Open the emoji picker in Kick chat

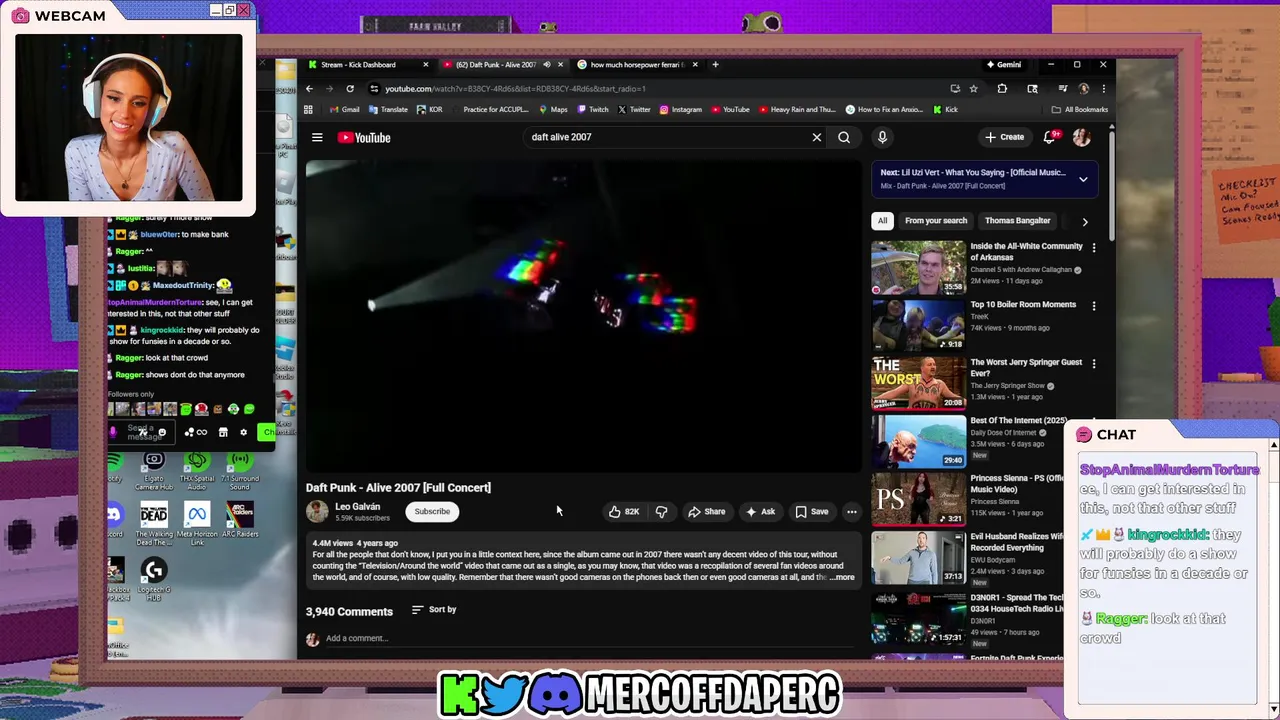click(162, 432)
